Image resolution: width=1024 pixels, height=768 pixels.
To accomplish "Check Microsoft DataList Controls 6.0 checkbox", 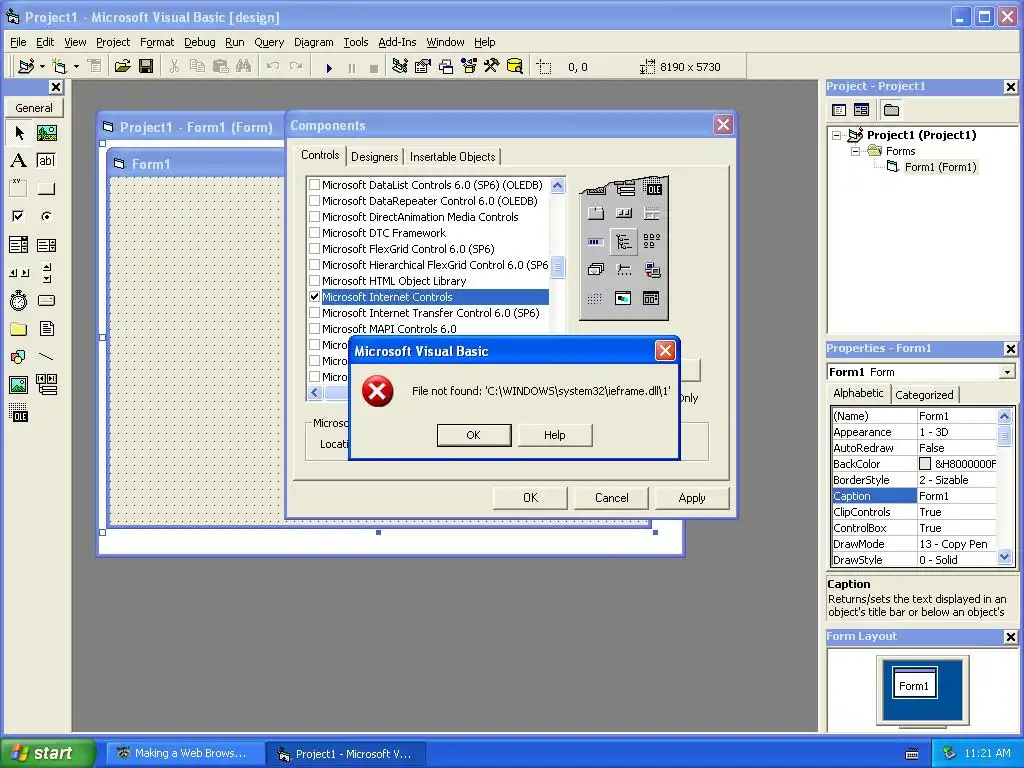I will pos(315,185).
